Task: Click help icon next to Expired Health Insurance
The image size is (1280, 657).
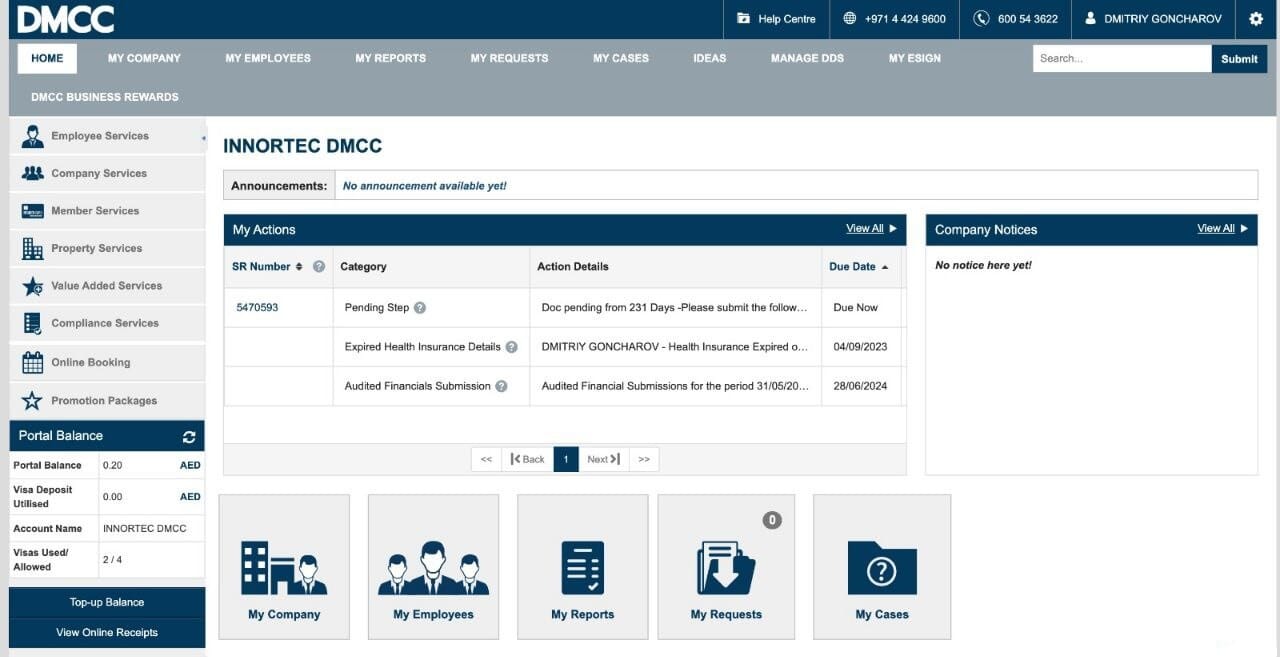Action: point(511,347)
